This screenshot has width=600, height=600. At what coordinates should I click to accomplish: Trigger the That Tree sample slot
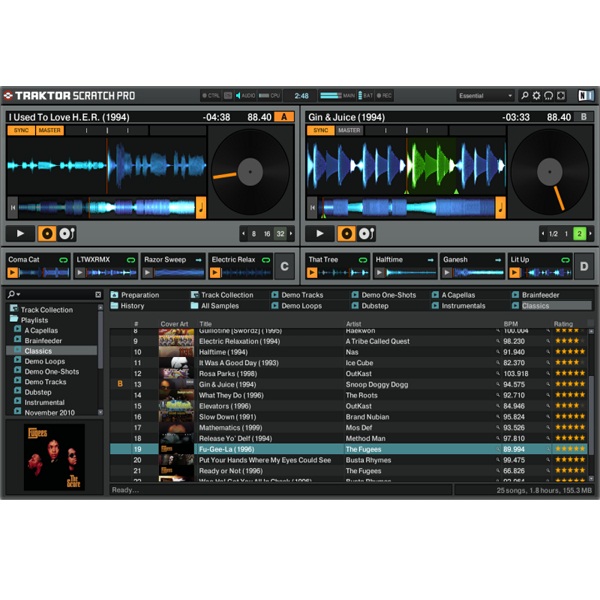click(313, 272)
